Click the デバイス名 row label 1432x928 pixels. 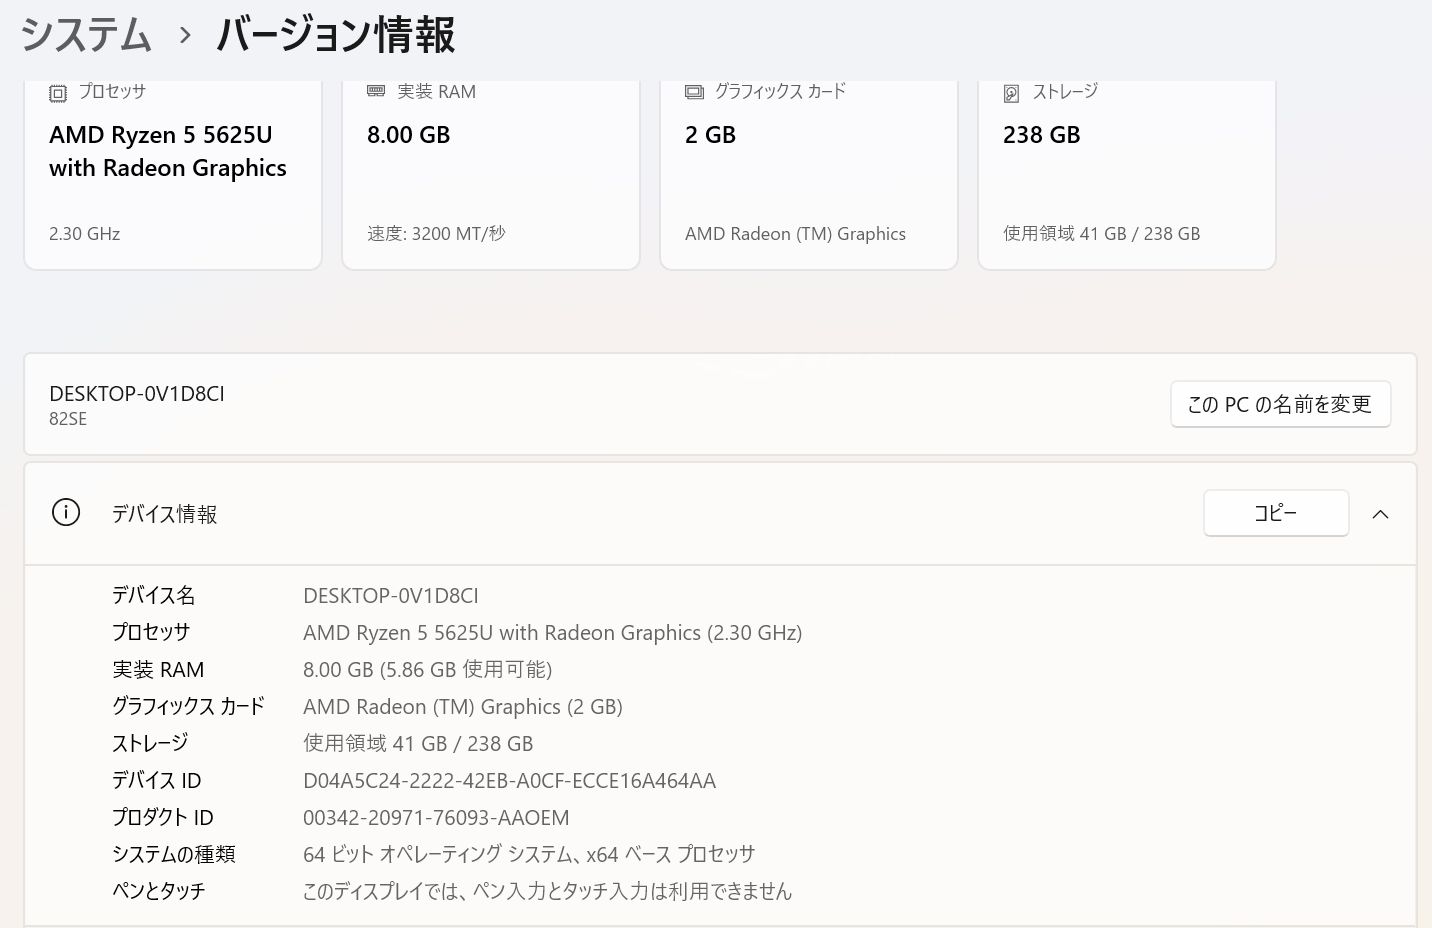[x=153, y=596]
